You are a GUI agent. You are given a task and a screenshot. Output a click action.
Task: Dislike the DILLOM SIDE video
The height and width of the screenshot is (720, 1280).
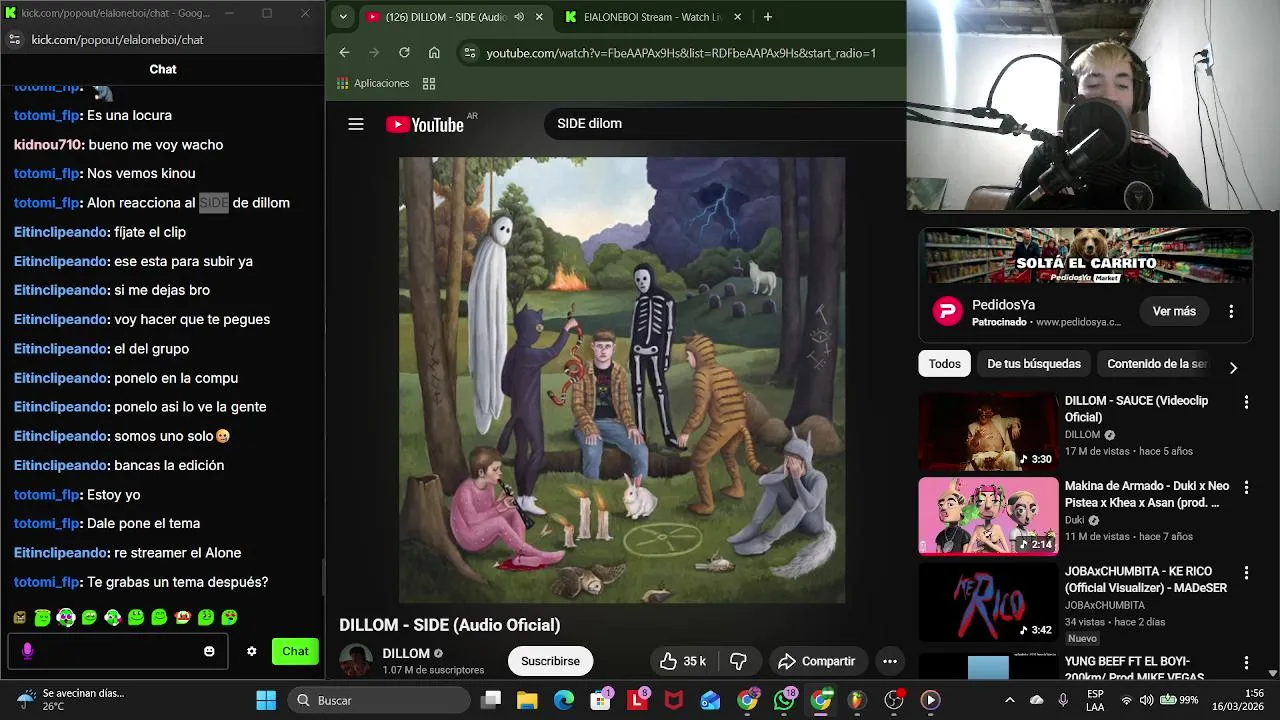[x=739, y=661]
